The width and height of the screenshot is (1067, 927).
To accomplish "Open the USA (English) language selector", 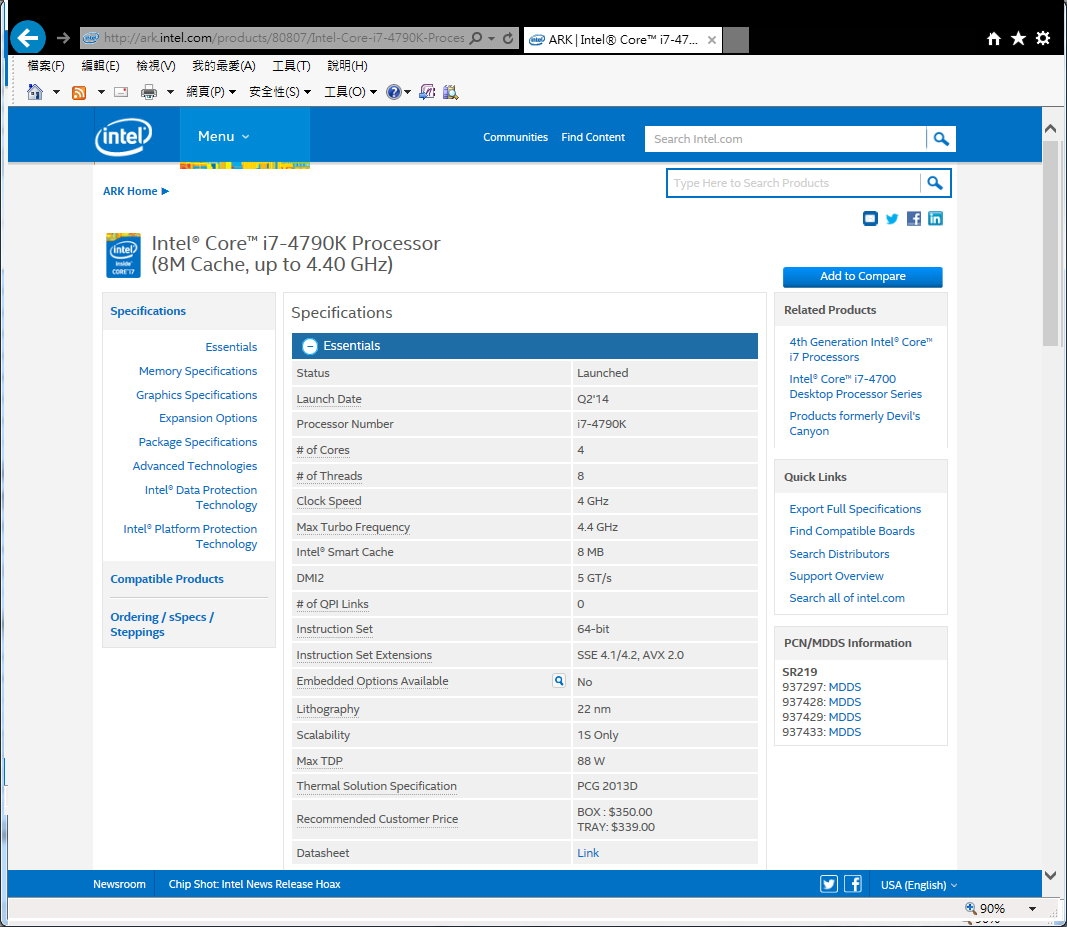I will point(919,885).
